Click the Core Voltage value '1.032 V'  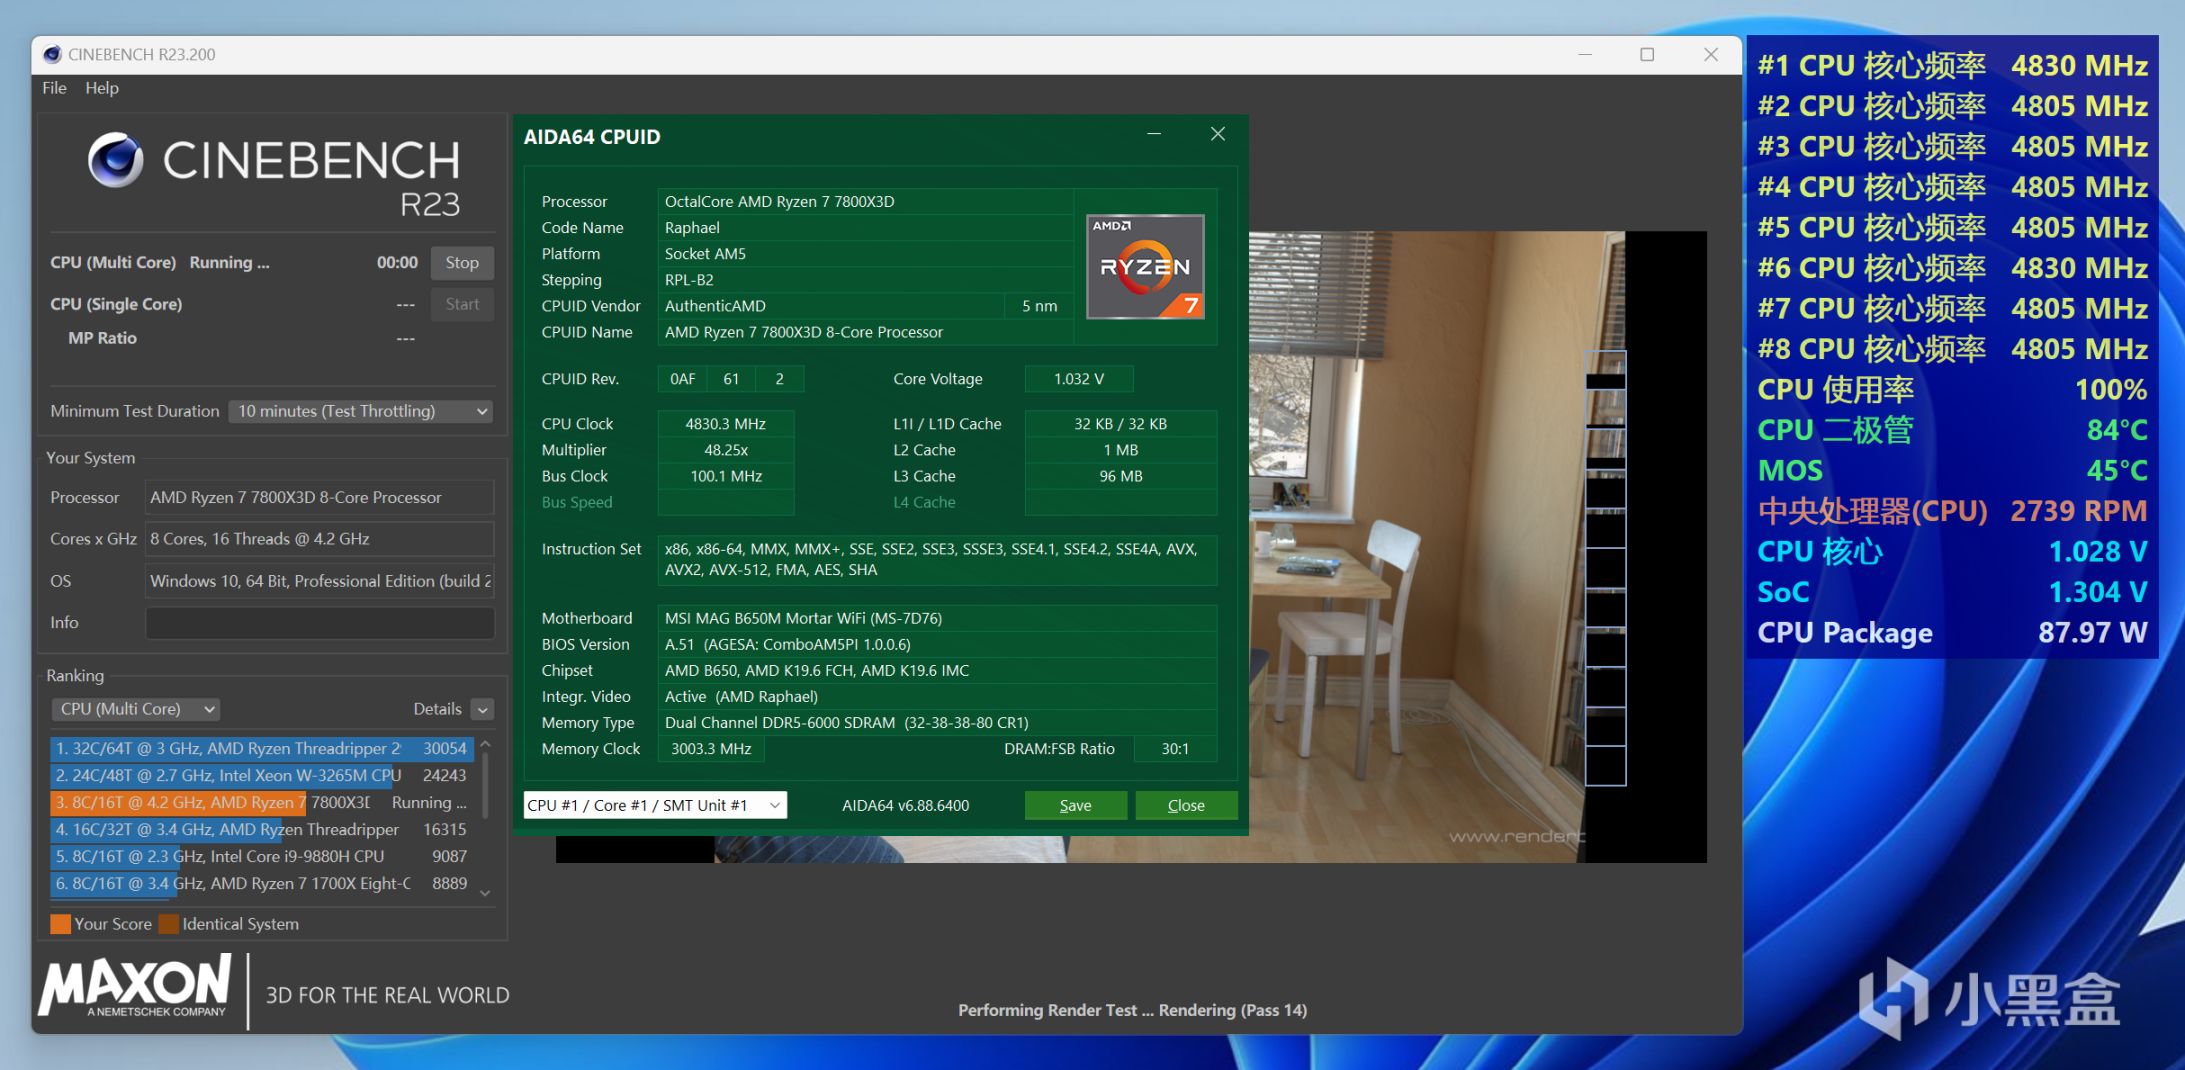[x=1079, y=379]
